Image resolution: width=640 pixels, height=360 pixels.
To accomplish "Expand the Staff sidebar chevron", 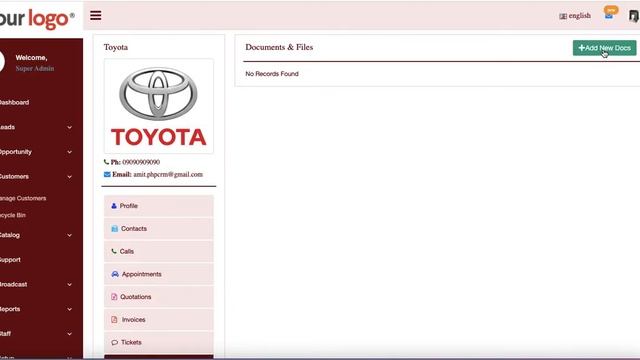I will click(x=69, y=334).
